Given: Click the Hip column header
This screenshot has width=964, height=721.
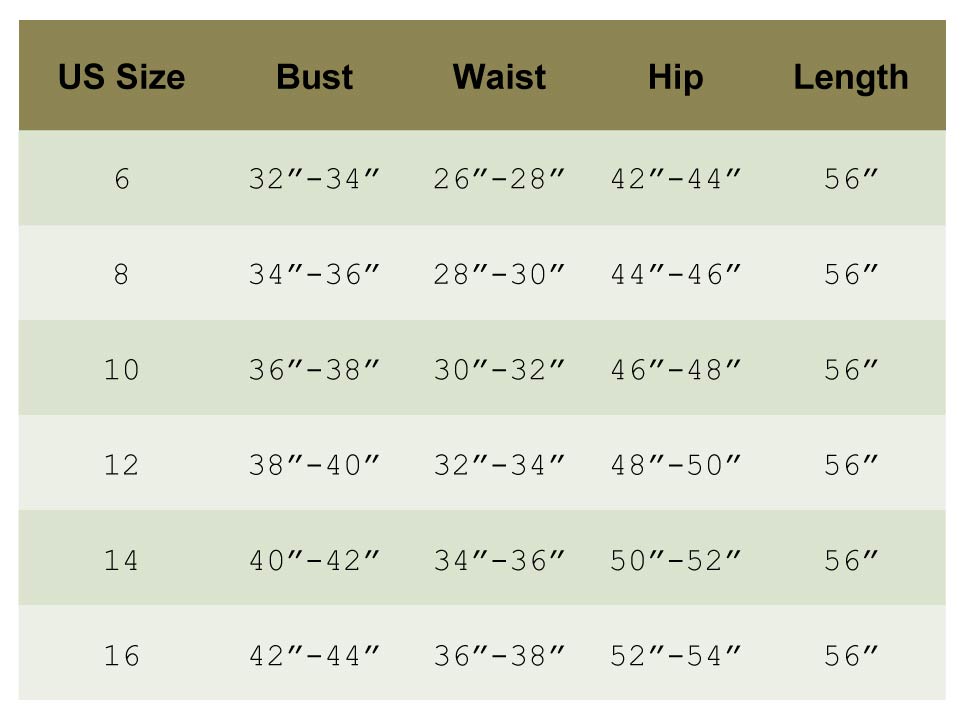Looking at the screenshot, I should click(x=675, y=77).
